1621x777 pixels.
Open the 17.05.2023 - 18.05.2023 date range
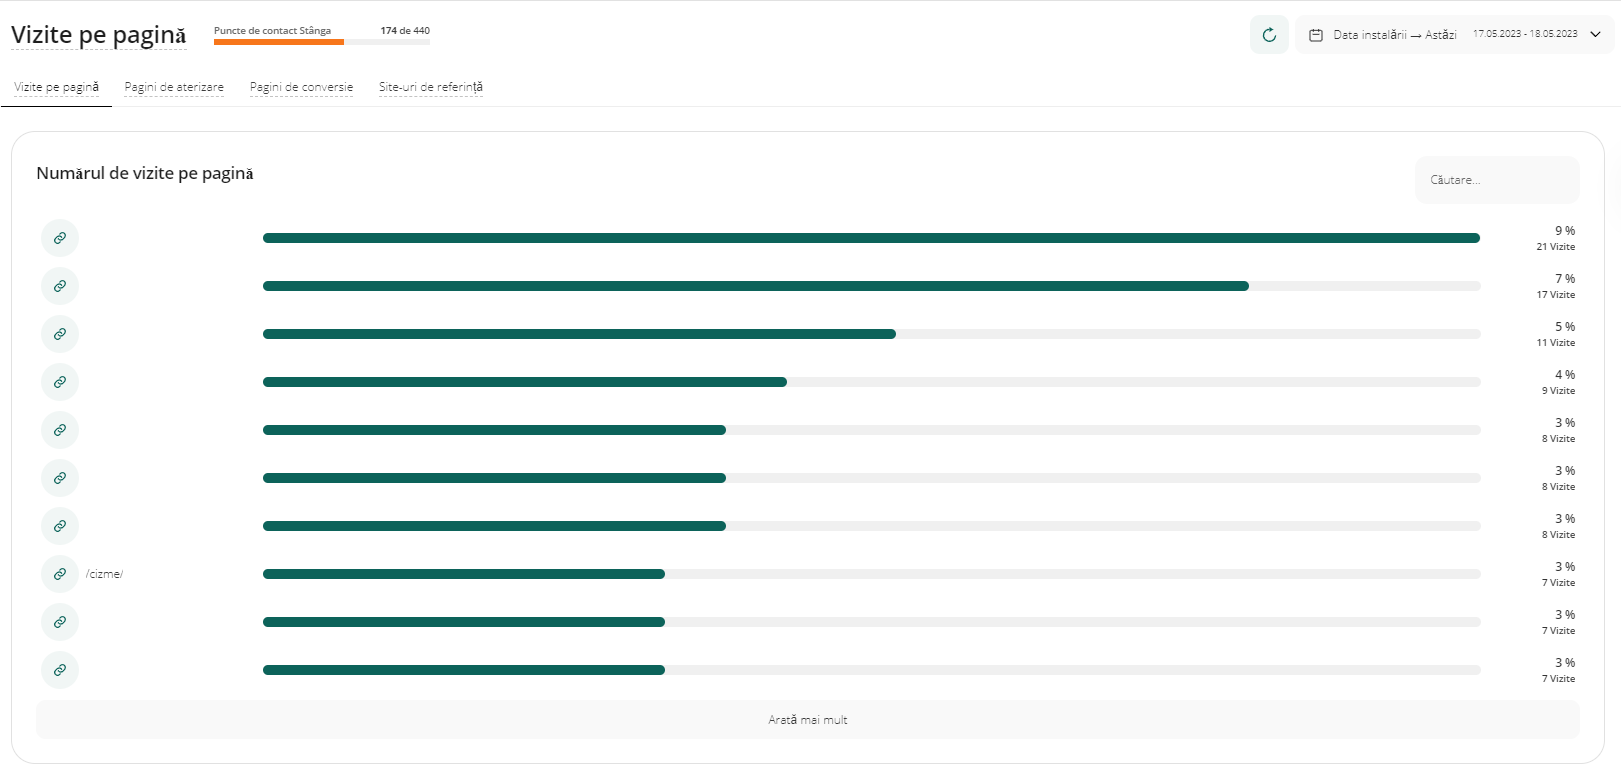pyautogui.click(x=1524, y=34)
